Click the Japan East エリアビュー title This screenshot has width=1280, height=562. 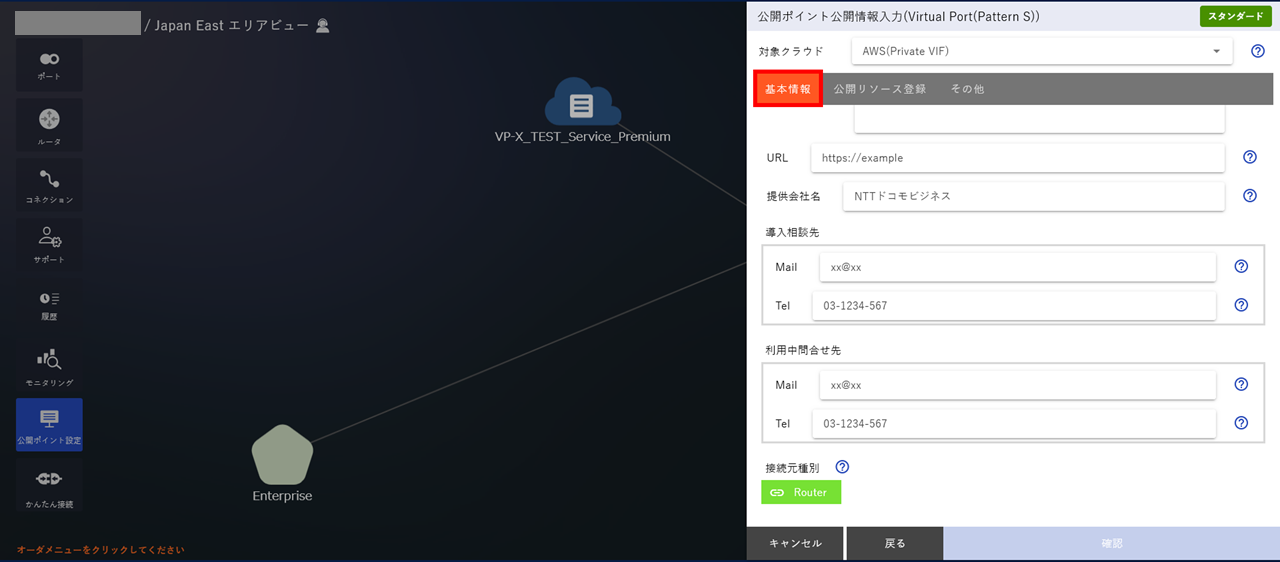click(232, 26)
